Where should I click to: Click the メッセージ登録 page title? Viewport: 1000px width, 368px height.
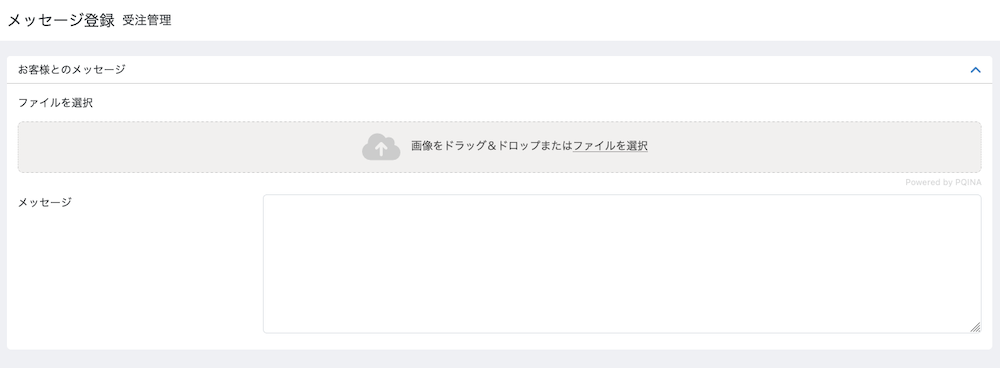click(x=61, y=20)
